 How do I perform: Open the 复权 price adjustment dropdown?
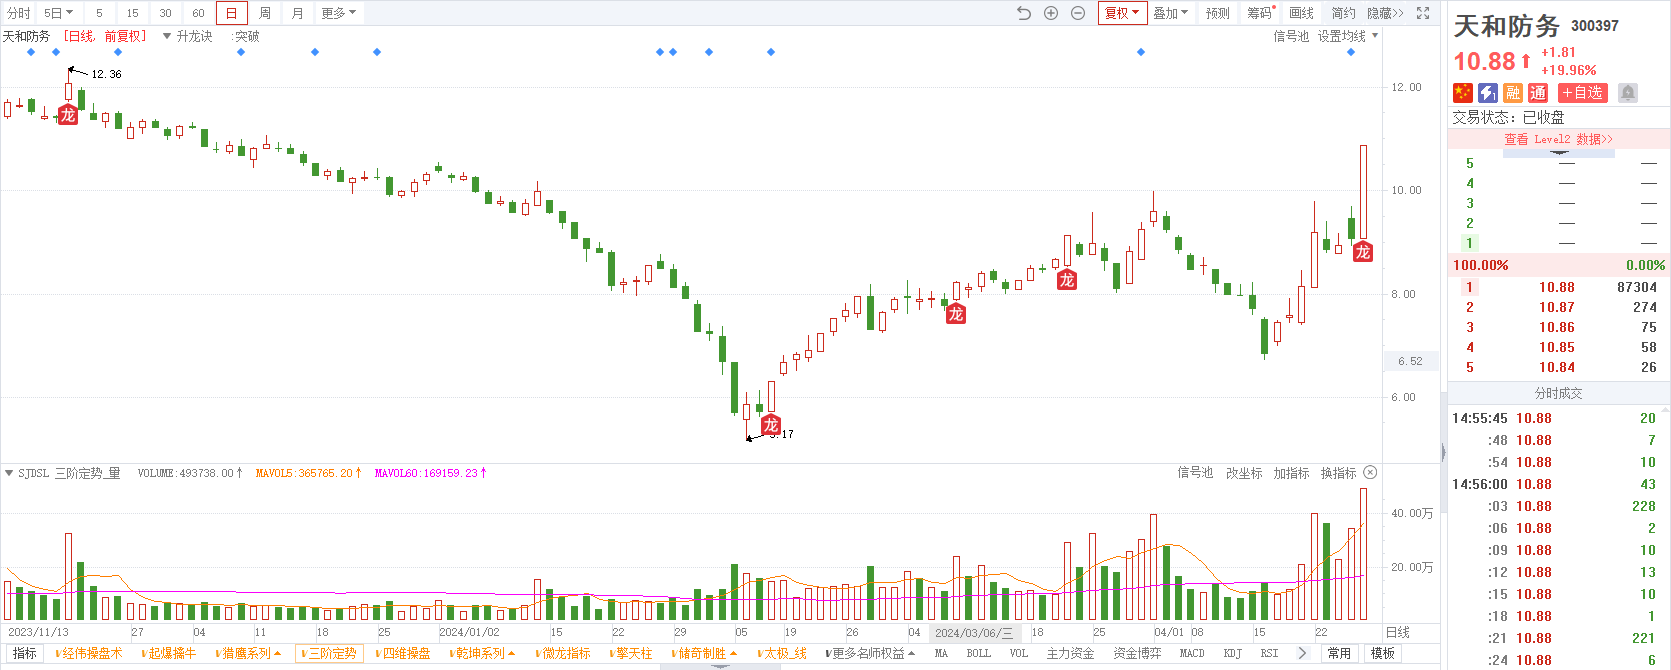tap(1122, 13)
